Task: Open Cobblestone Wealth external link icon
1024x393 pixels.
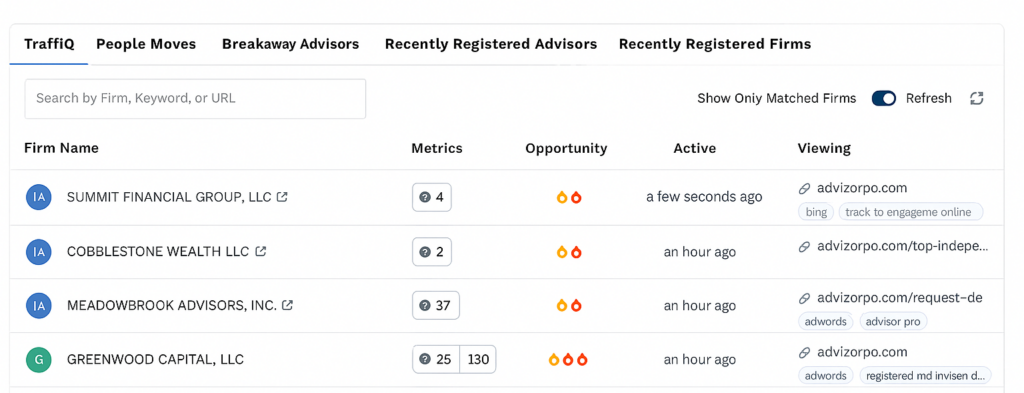Action: [x=261, y=251]
